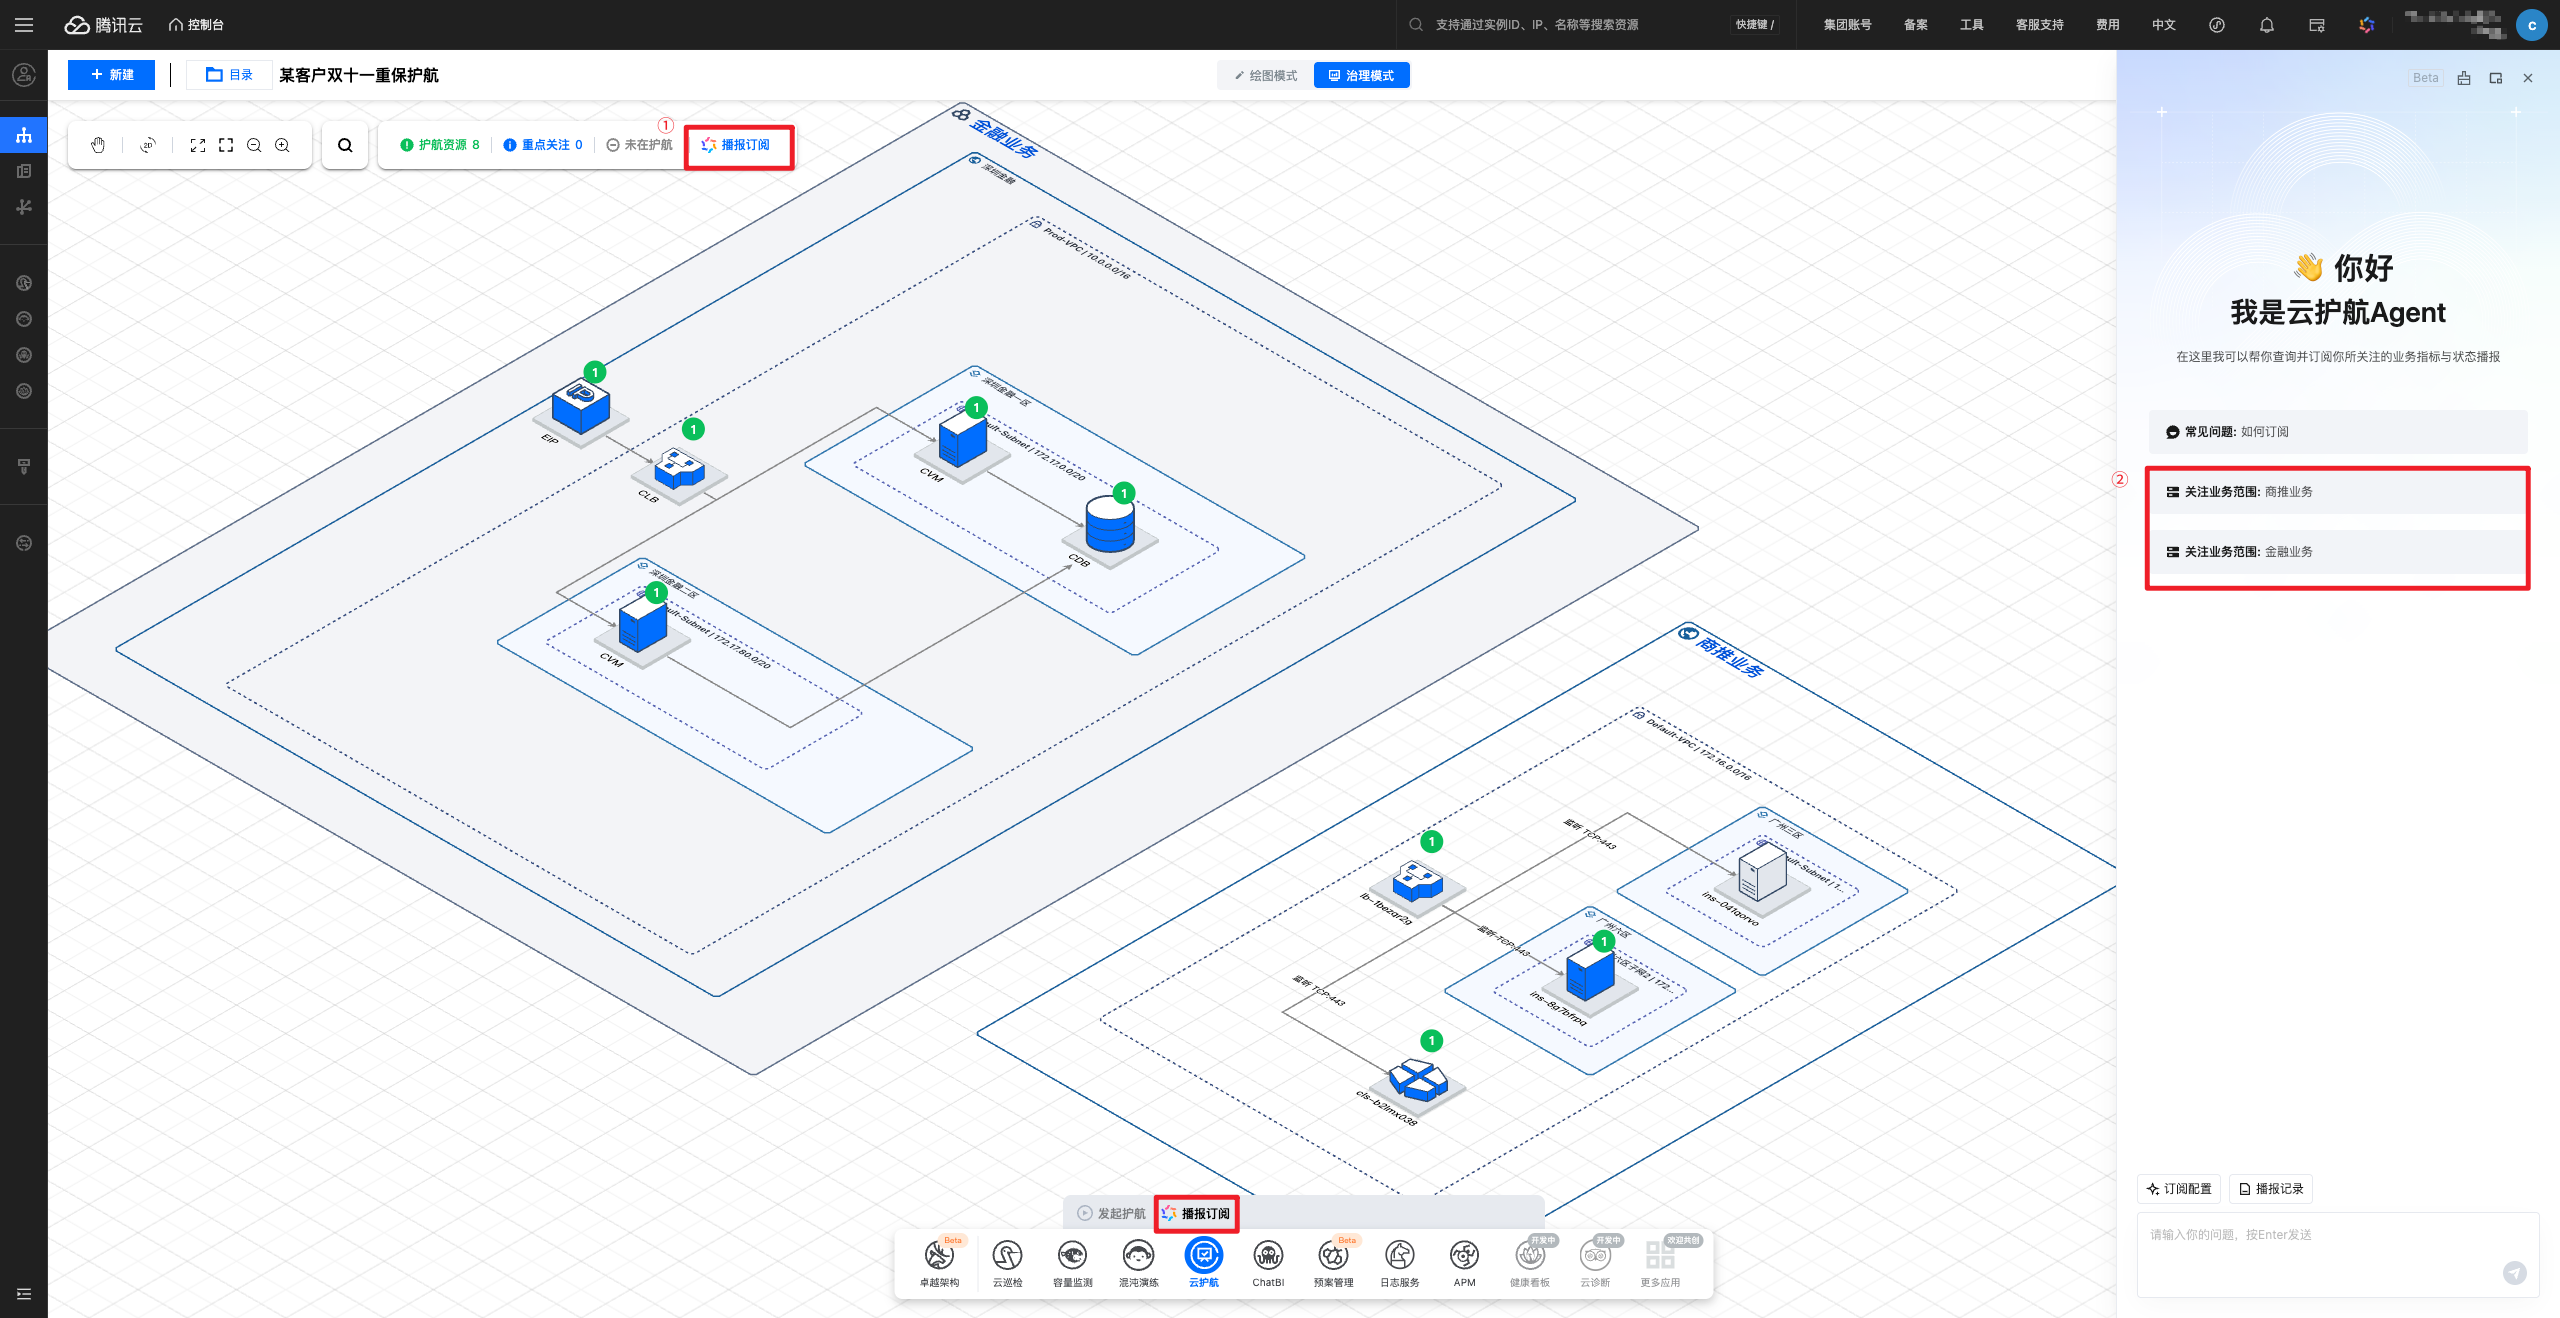Image resolution: width=2560 pixels, height=1318 pixels.
Task: Click the zoom out magnifier icon
Action: tap(254, 145)
